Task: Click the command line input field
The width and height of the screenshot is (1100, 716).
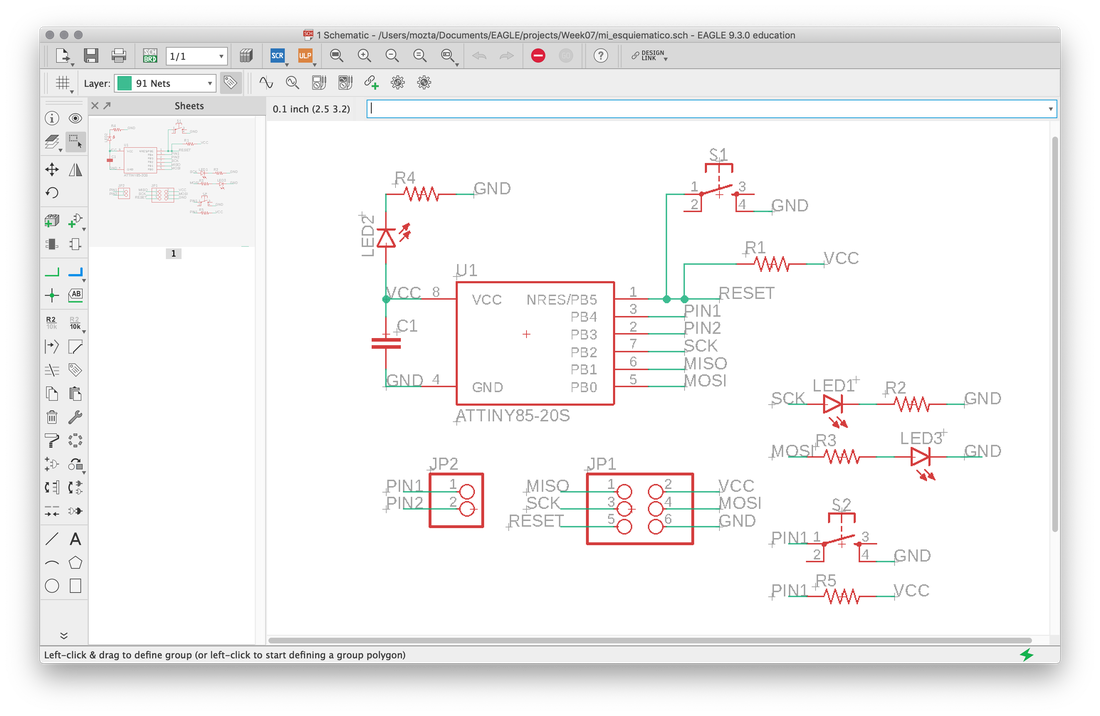Action: click(711, 109)
